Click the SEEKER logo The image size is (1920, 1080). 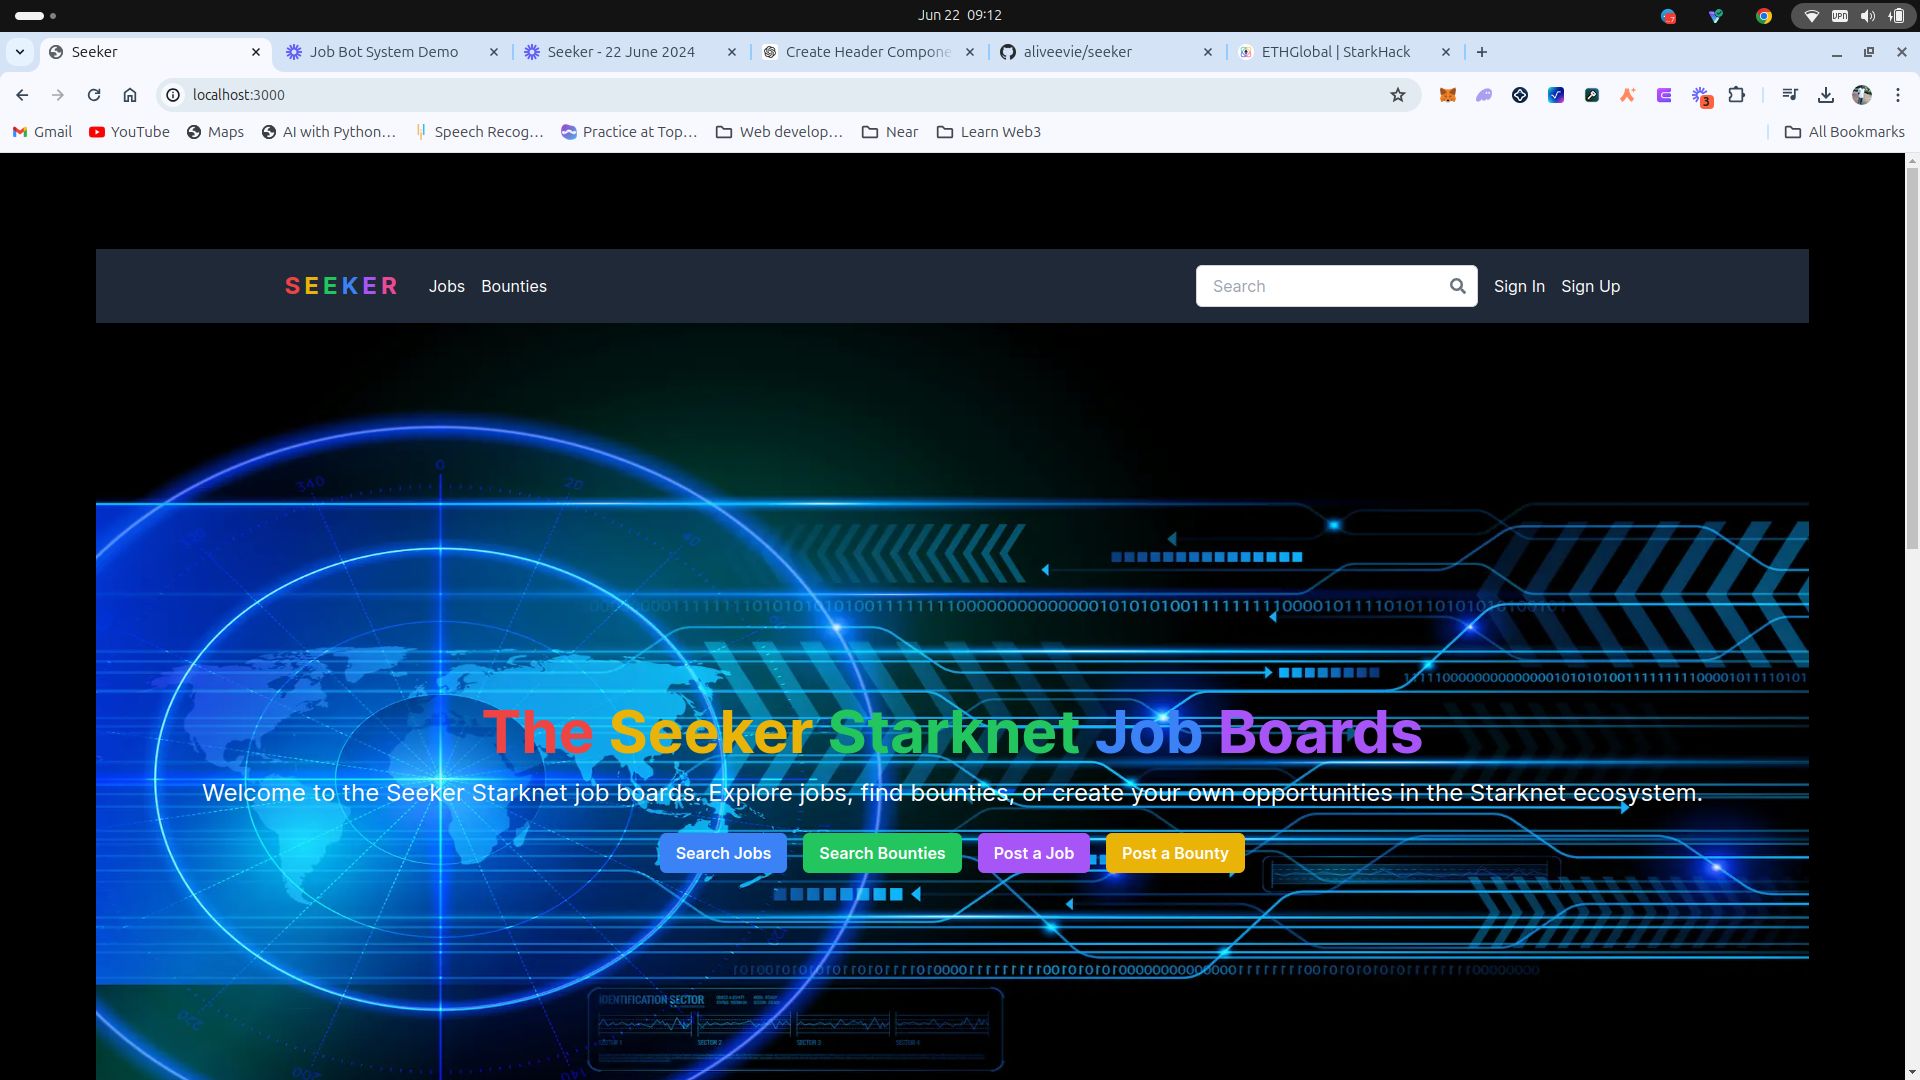pos(341,286)
